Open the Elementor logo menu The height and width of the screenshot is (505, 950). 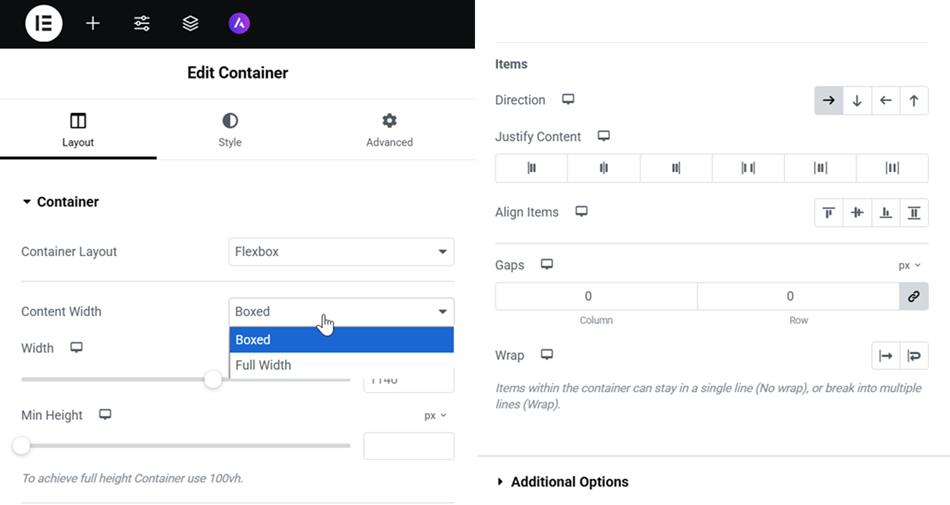44,24
